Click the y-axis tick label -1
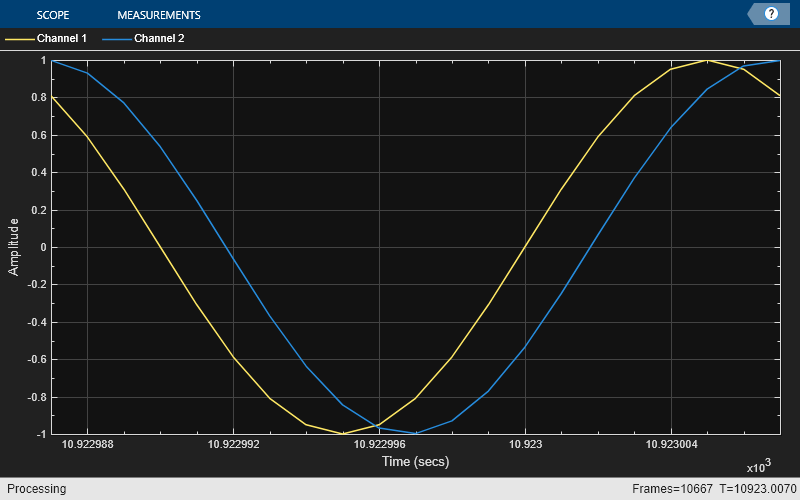This screenshot has width=800, height=500. (41, 434)
